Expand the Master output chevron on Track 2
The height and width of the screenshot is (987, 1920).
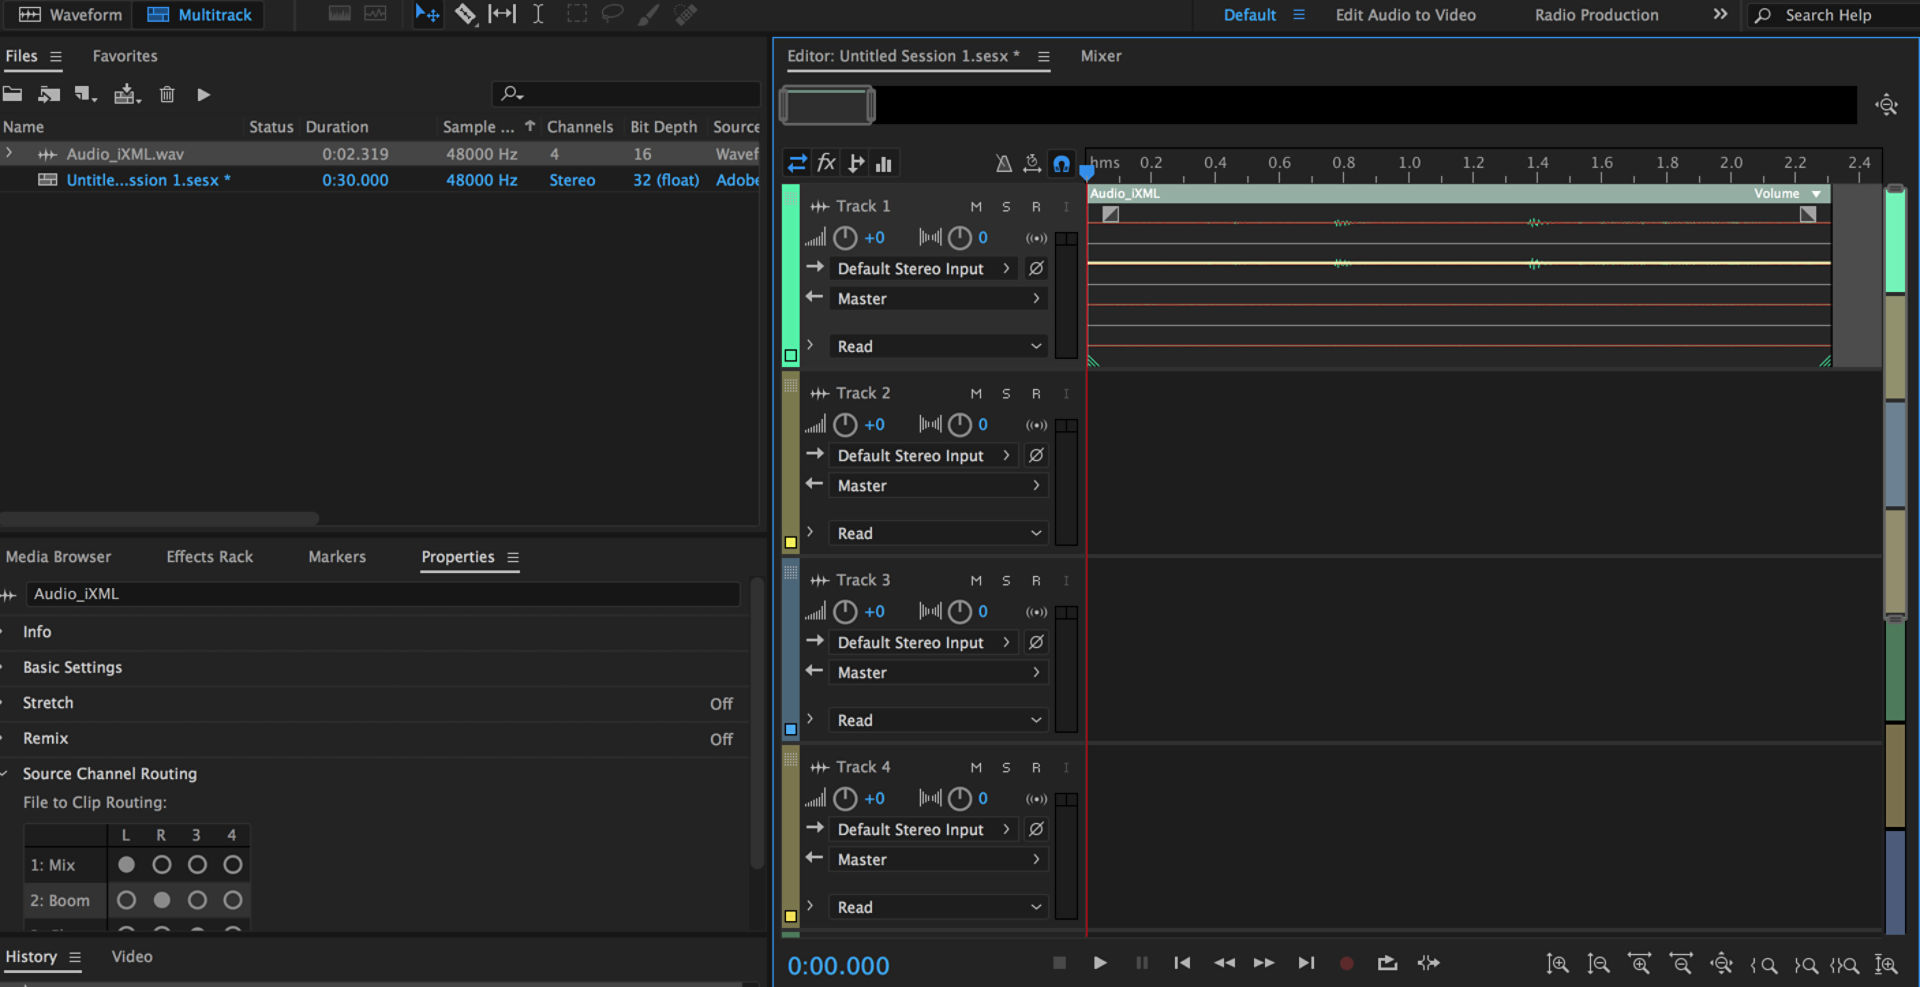pyautogui.click(x=1035, y=485)
